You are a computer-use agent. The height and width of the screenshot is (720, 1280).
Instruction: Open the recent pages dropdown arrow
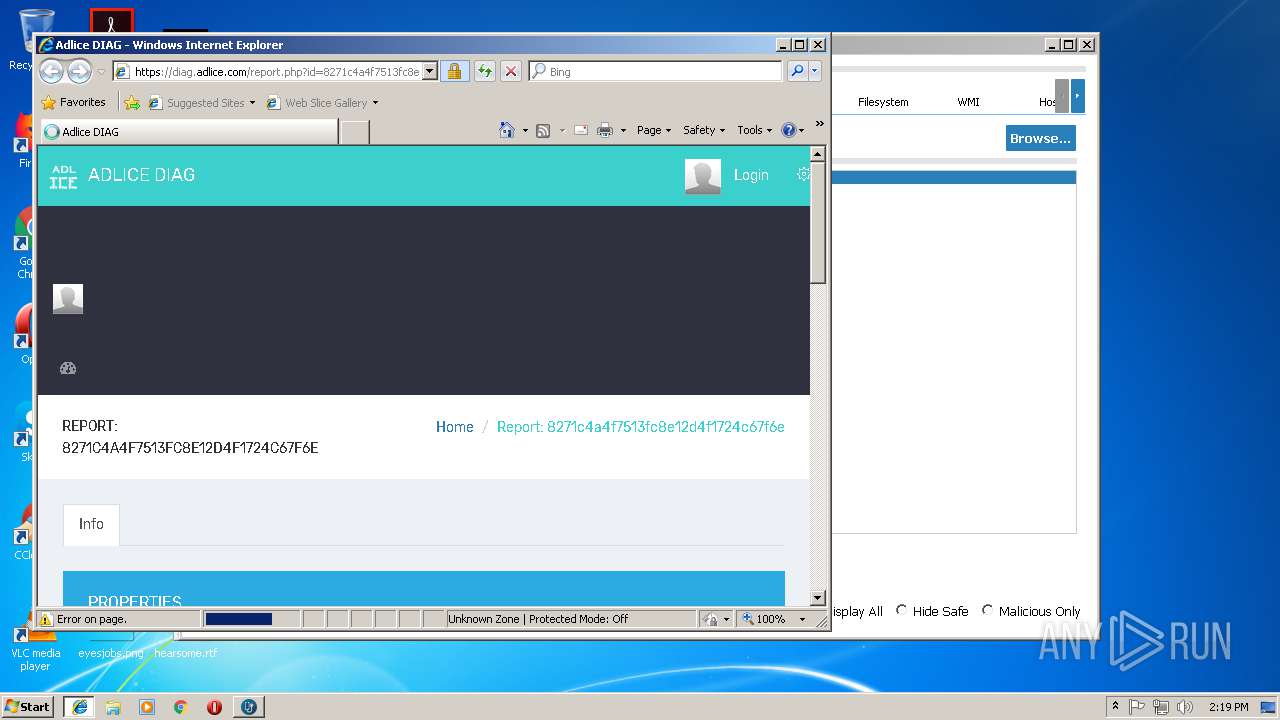101,72
